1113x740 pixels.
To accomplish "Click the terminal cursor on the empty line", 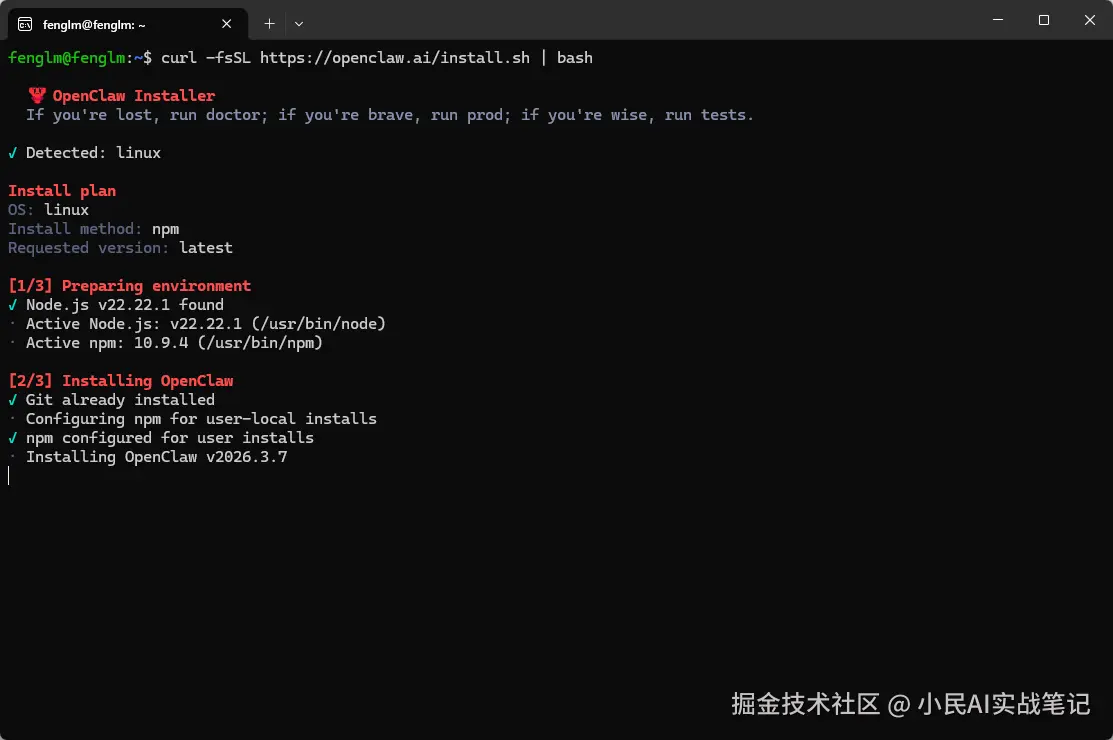I will (9, 476).
